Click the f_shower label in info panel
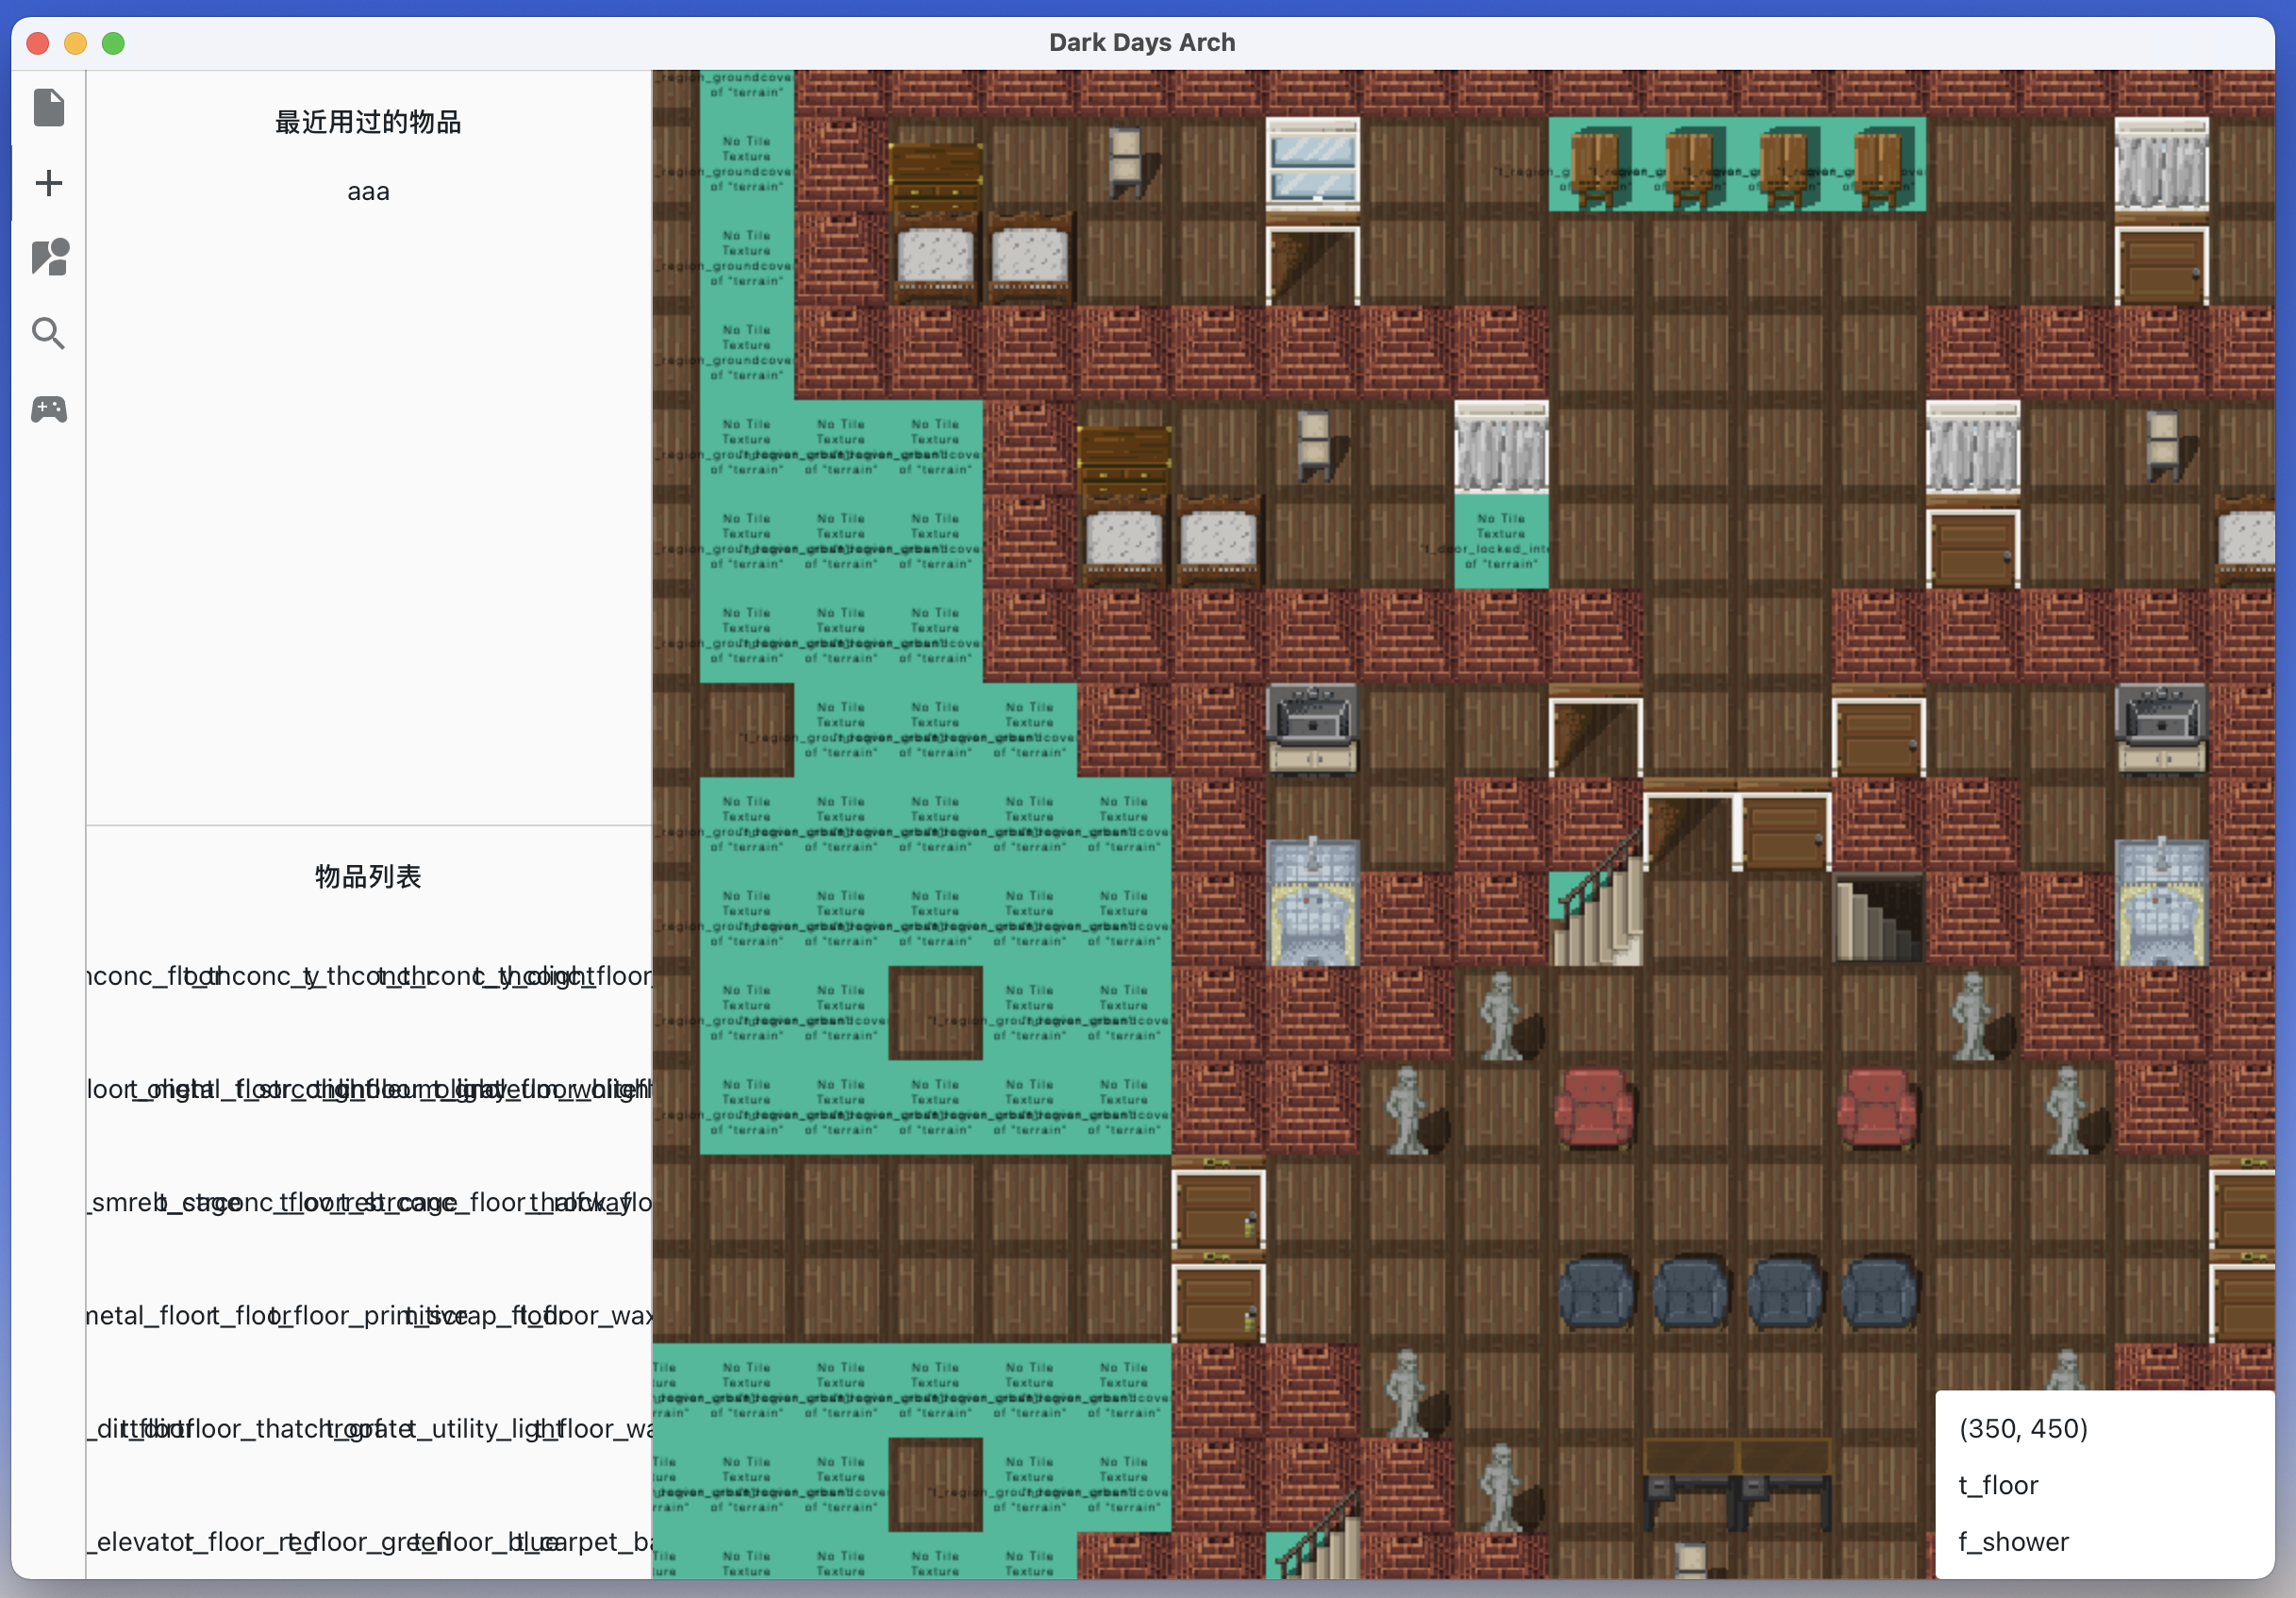 coord(2012,1542)
